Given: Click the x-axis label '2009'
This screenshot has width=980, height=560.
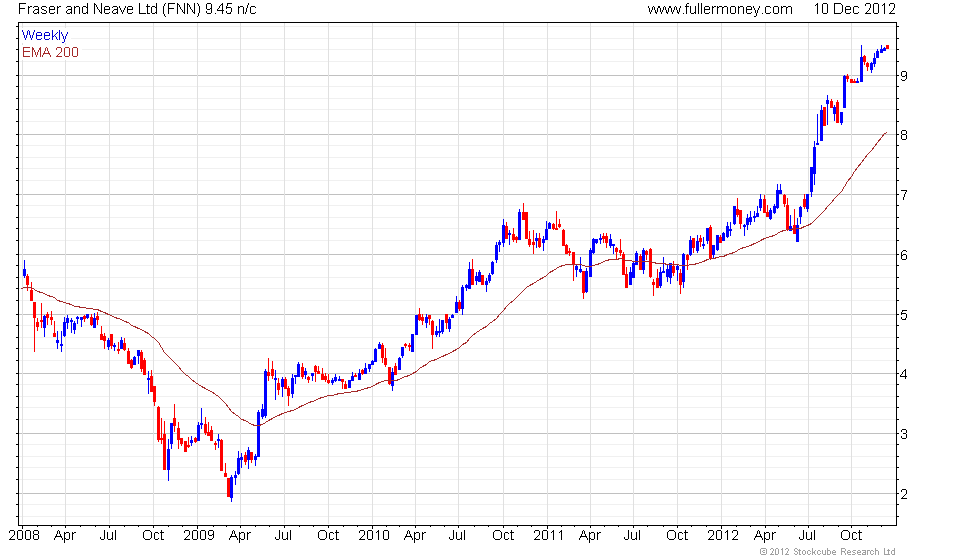Looking at the screenshot, I should [199, 536].
